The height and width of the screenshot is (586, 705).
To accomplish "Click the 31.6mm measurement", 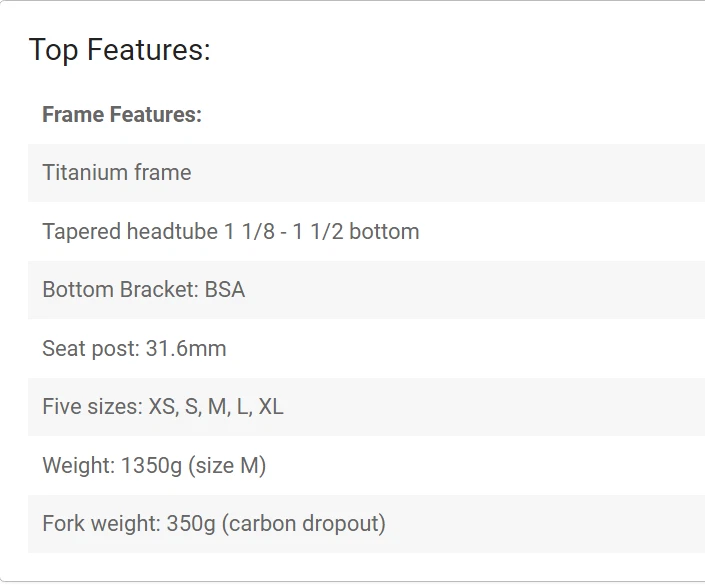I will tap(186, 349).
